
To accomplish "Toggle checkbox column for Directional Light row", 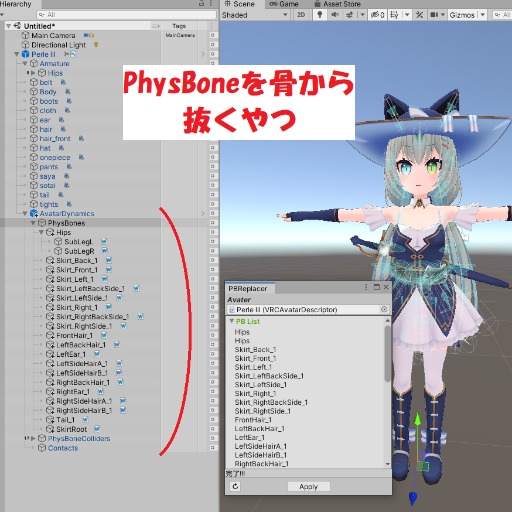I will tap(212, 44).
